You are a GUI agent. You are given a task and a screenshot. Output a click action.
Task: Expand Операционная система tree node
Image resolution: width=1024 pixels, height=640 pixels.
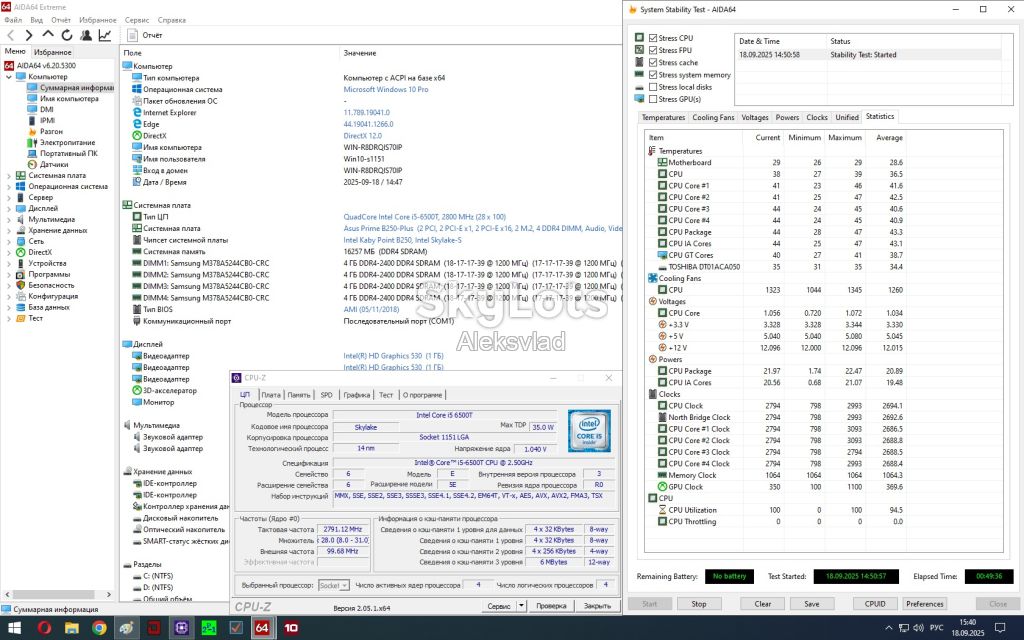8,187
